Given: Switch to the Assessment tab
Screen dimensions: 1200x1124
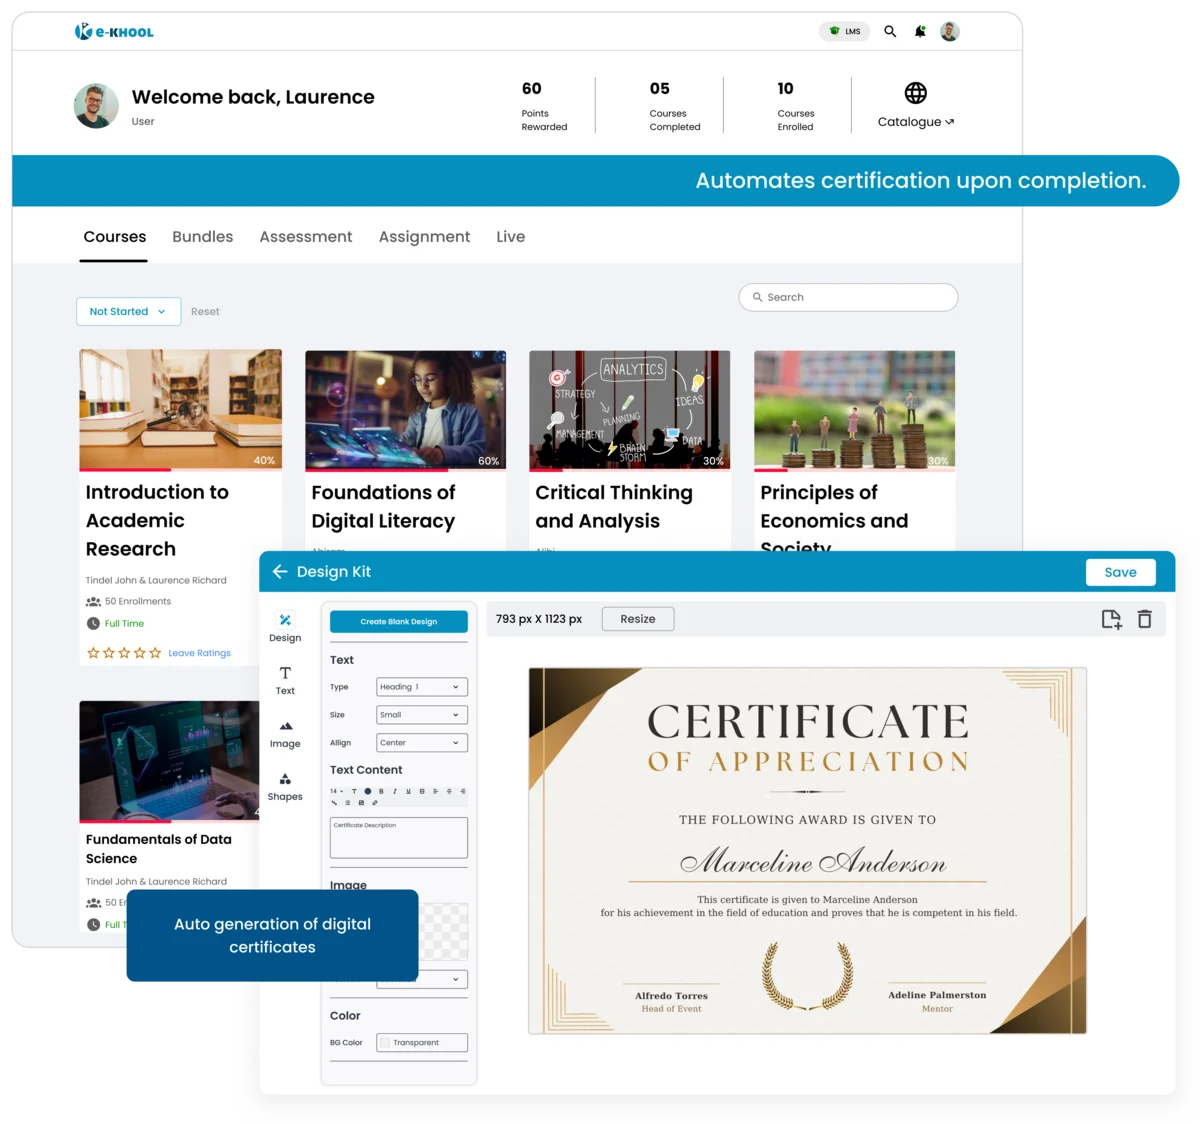Looking at the screenshot, I should point(306,237).
